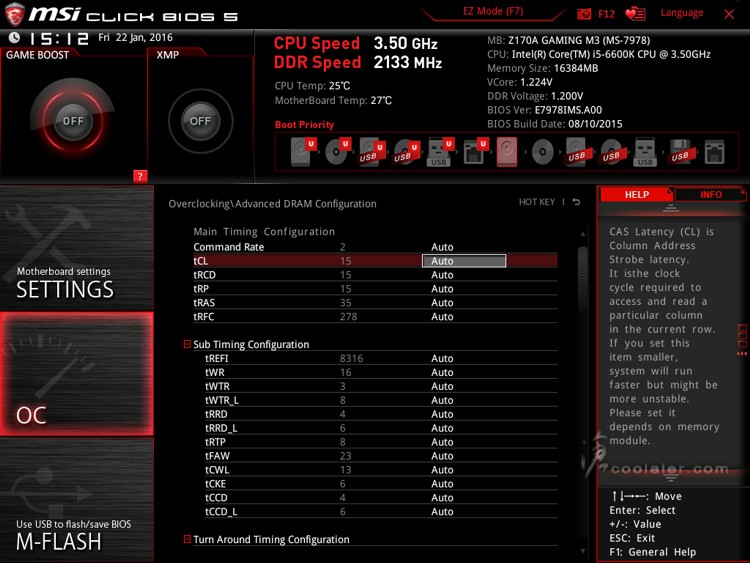The width and height of the screenshot is (750, 563).
Task: Open the Command Rate Auto setting
Action: coord(442,247)
